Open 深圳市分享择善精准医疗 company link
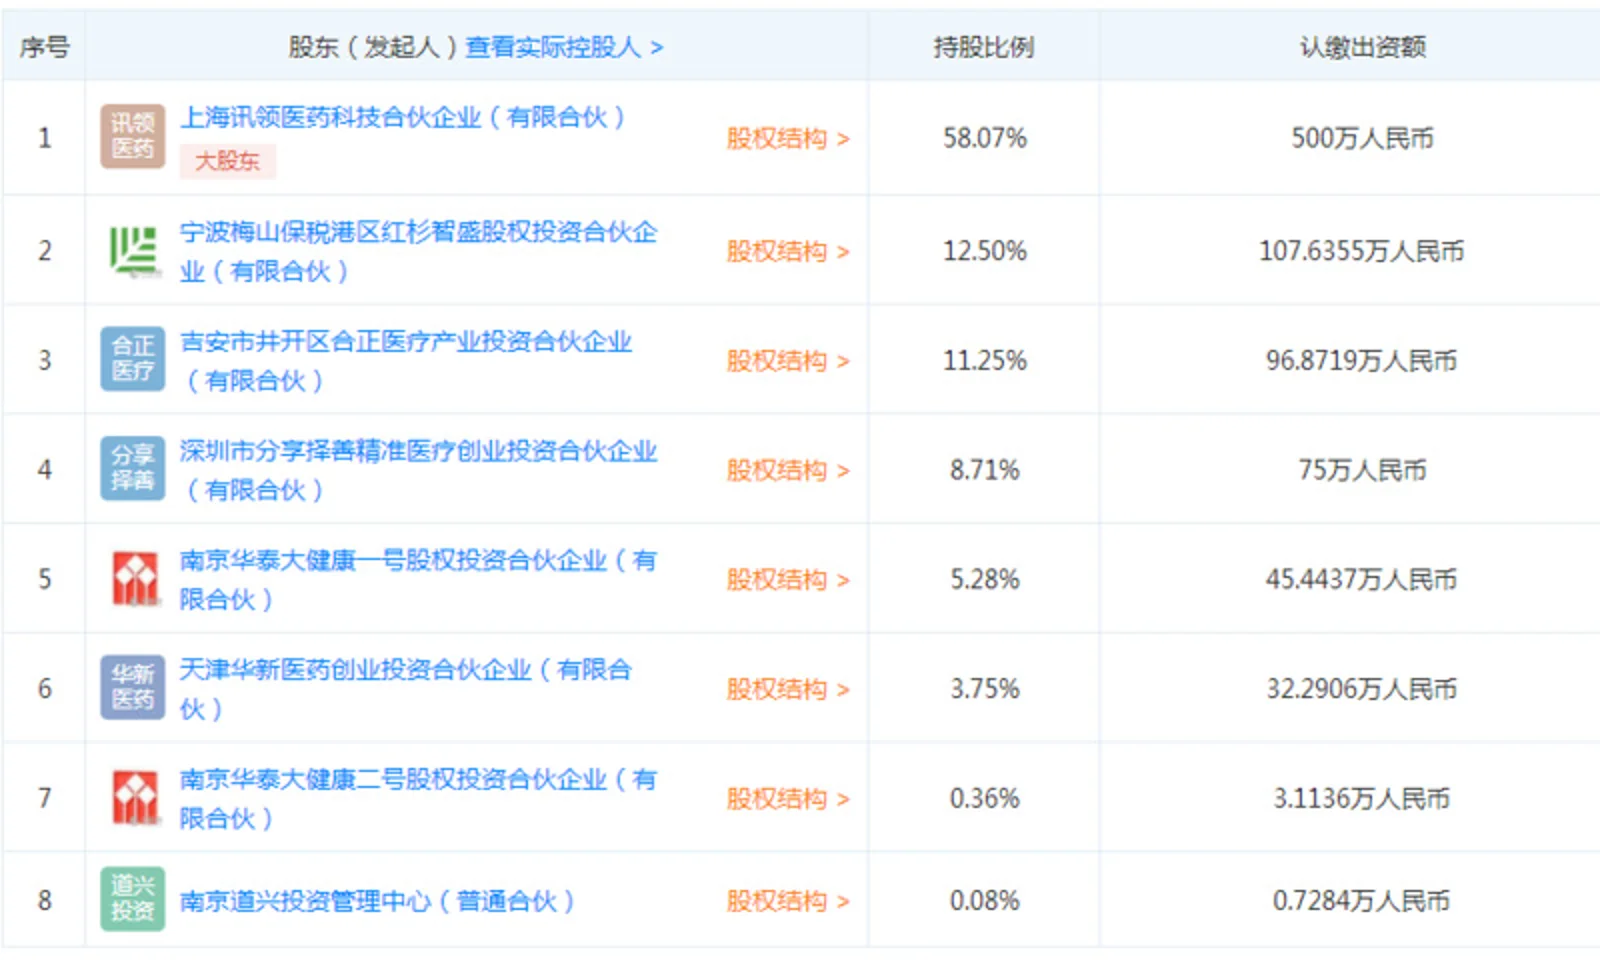 418,452
